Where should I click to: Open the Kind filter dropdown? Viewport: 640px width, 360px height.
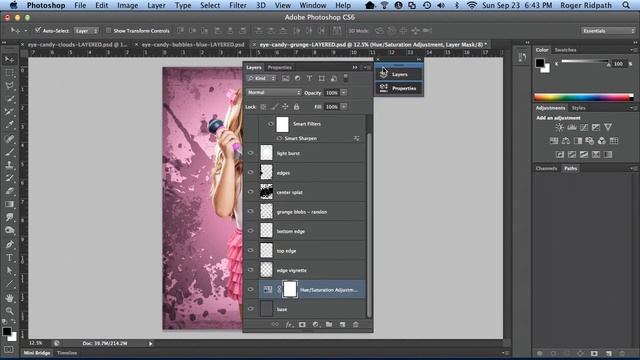pos(262,78)
